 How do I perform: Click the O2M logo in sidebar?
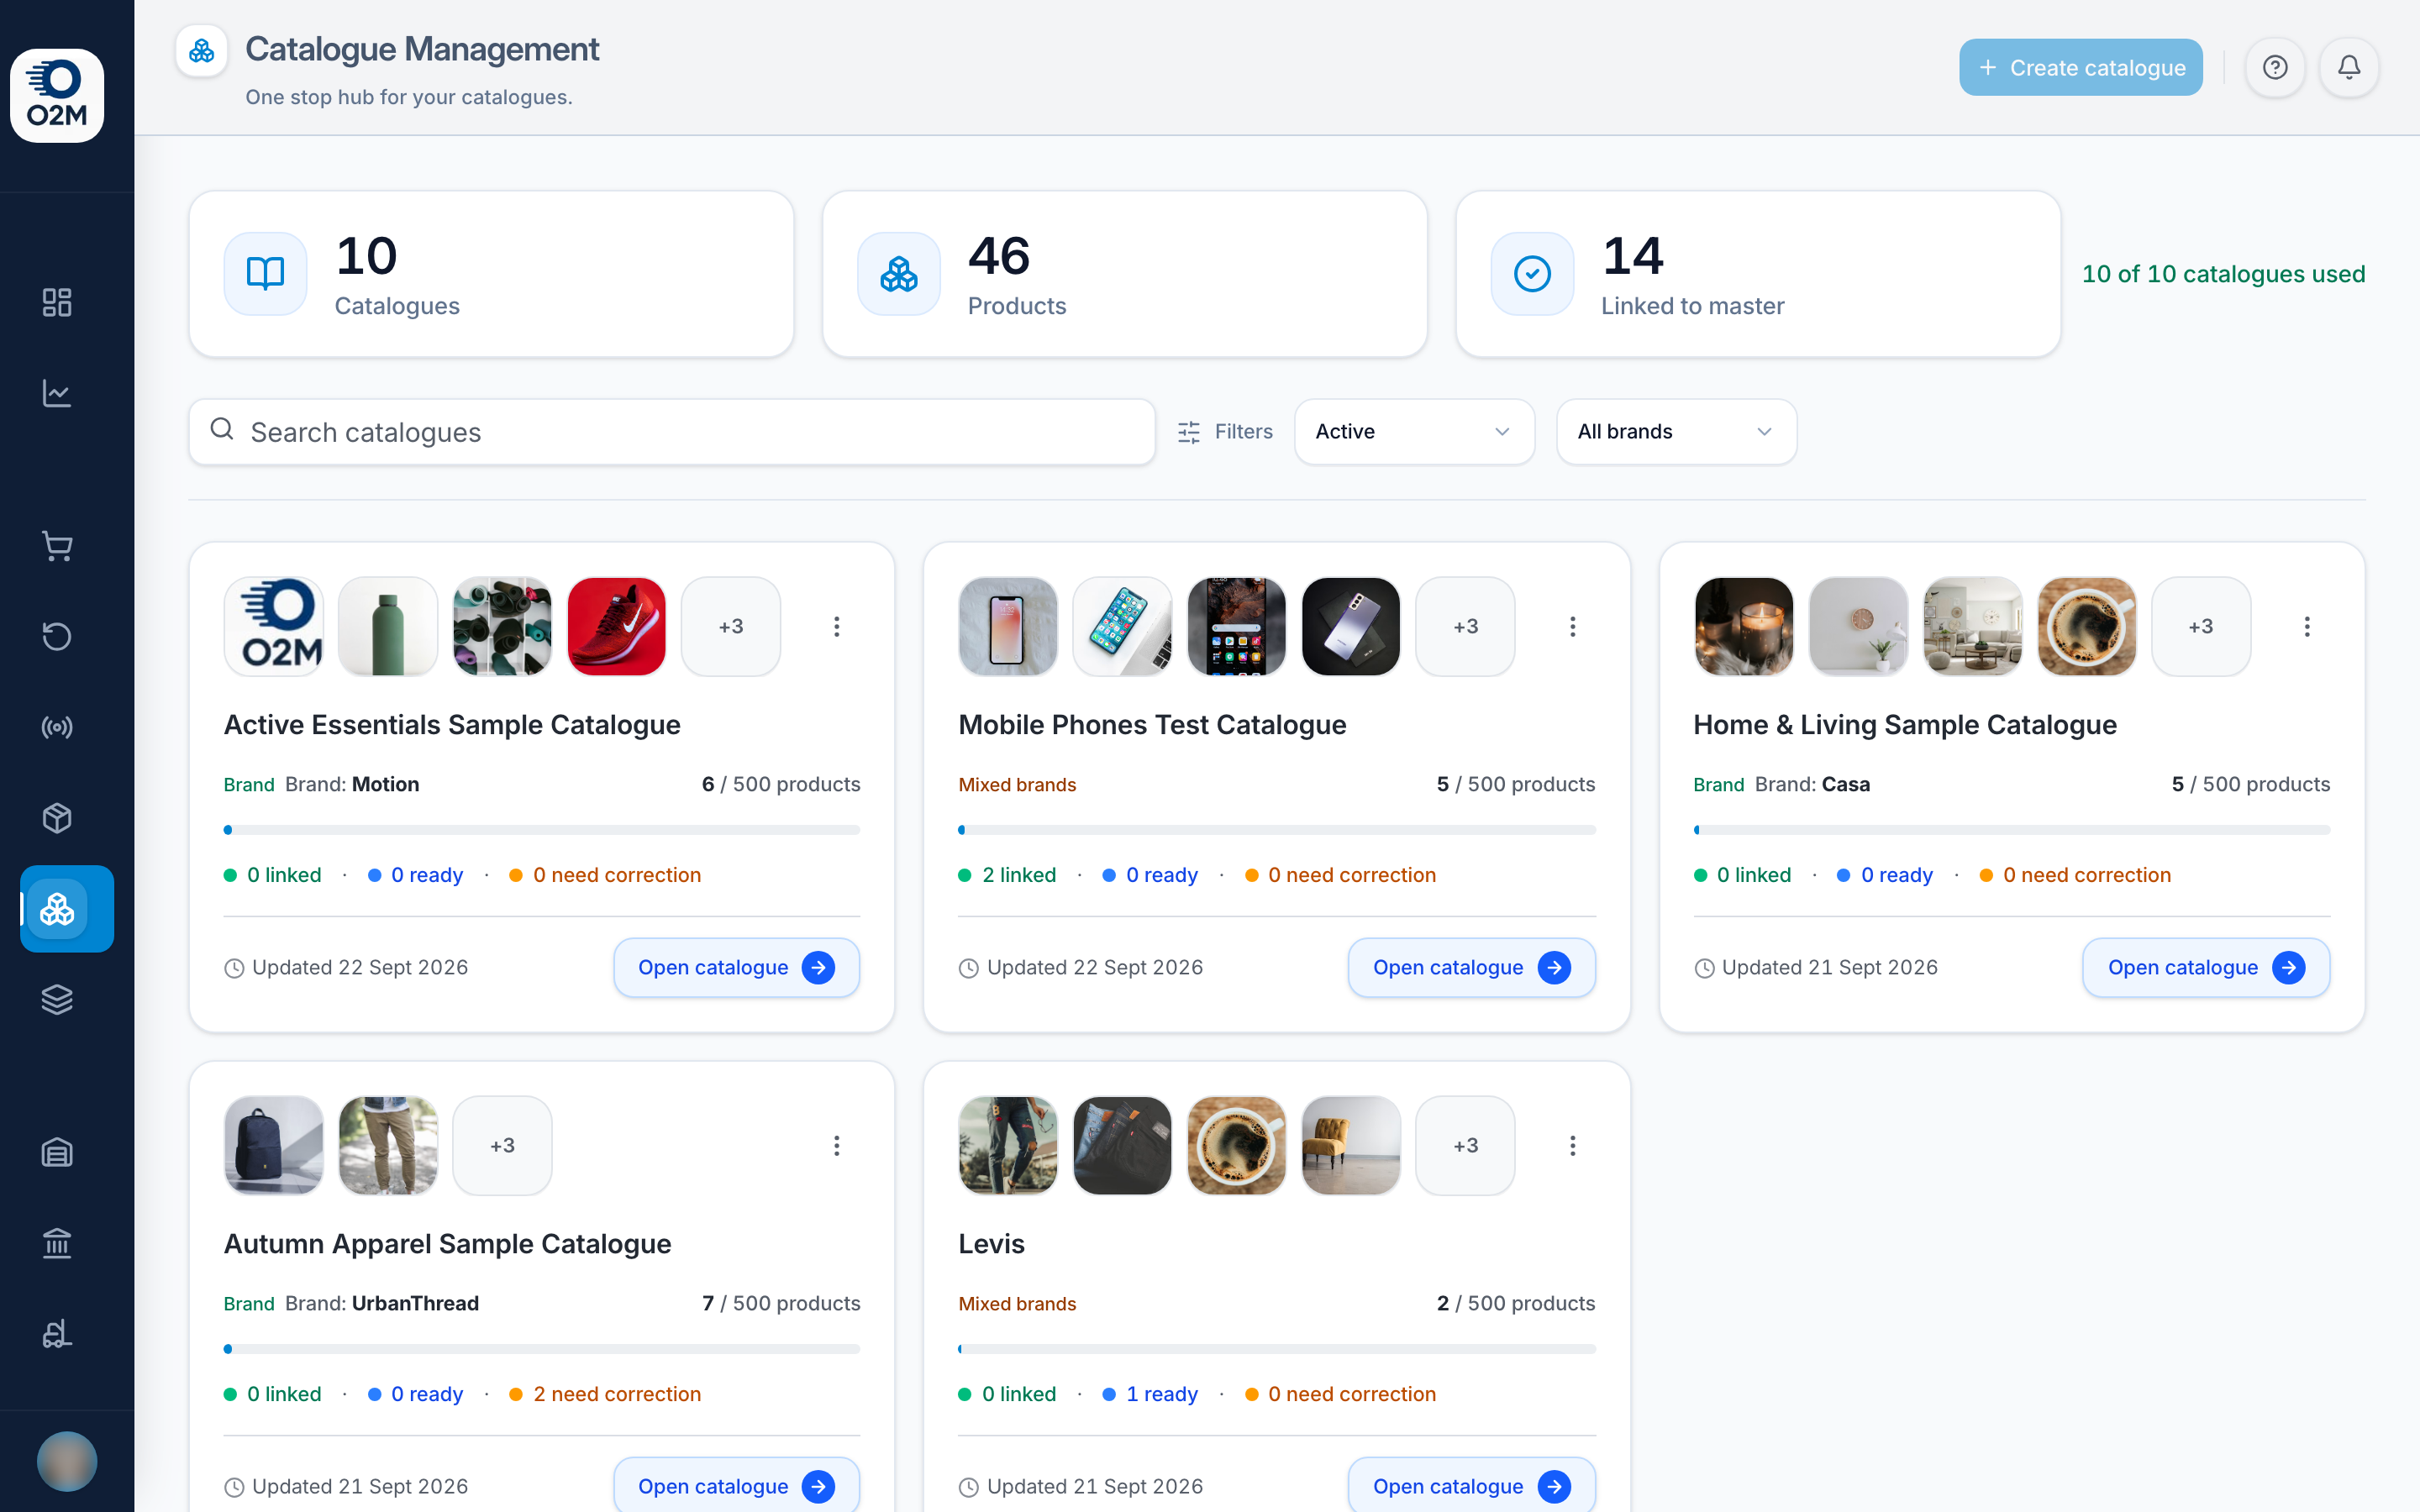point(57,95)
